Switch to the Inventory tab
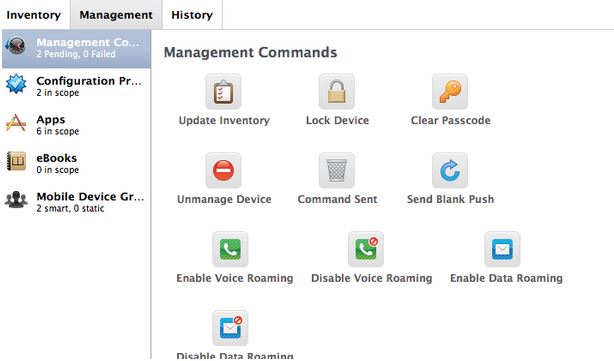The width and height of the screenshot is (614, 361). coord(34,15)
